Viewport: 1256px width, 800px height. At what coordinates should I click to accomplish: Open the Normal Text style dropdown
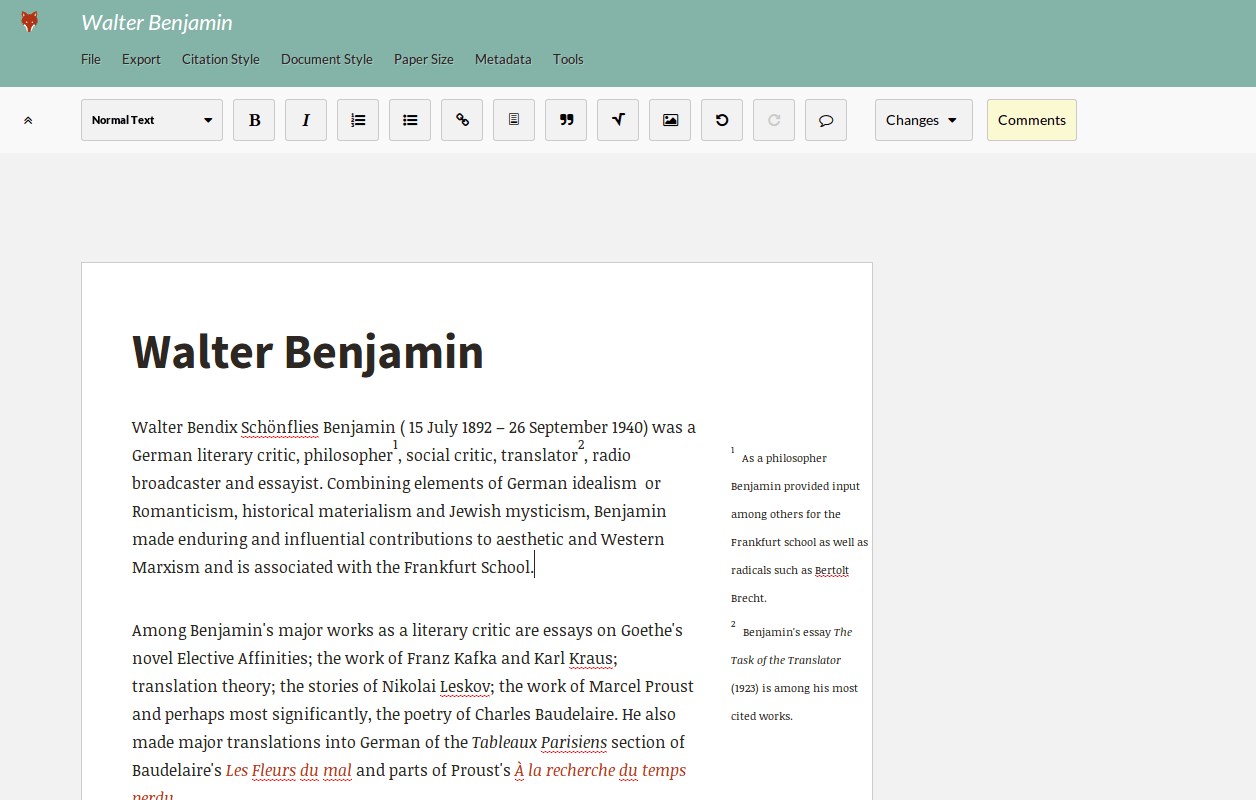[x=152, y=120]
